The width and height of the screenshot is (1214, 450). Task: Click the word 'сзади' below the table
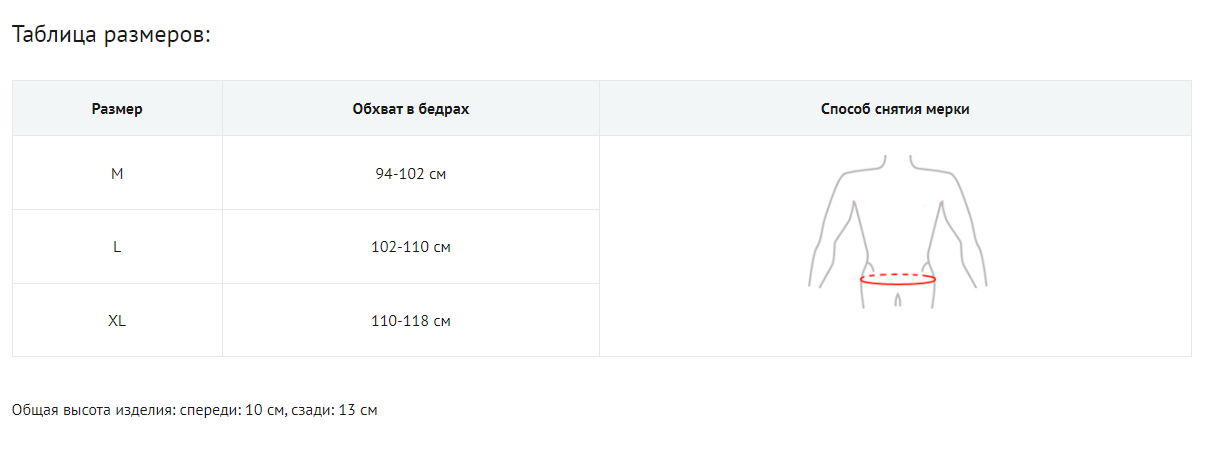(x=311, y=411)
